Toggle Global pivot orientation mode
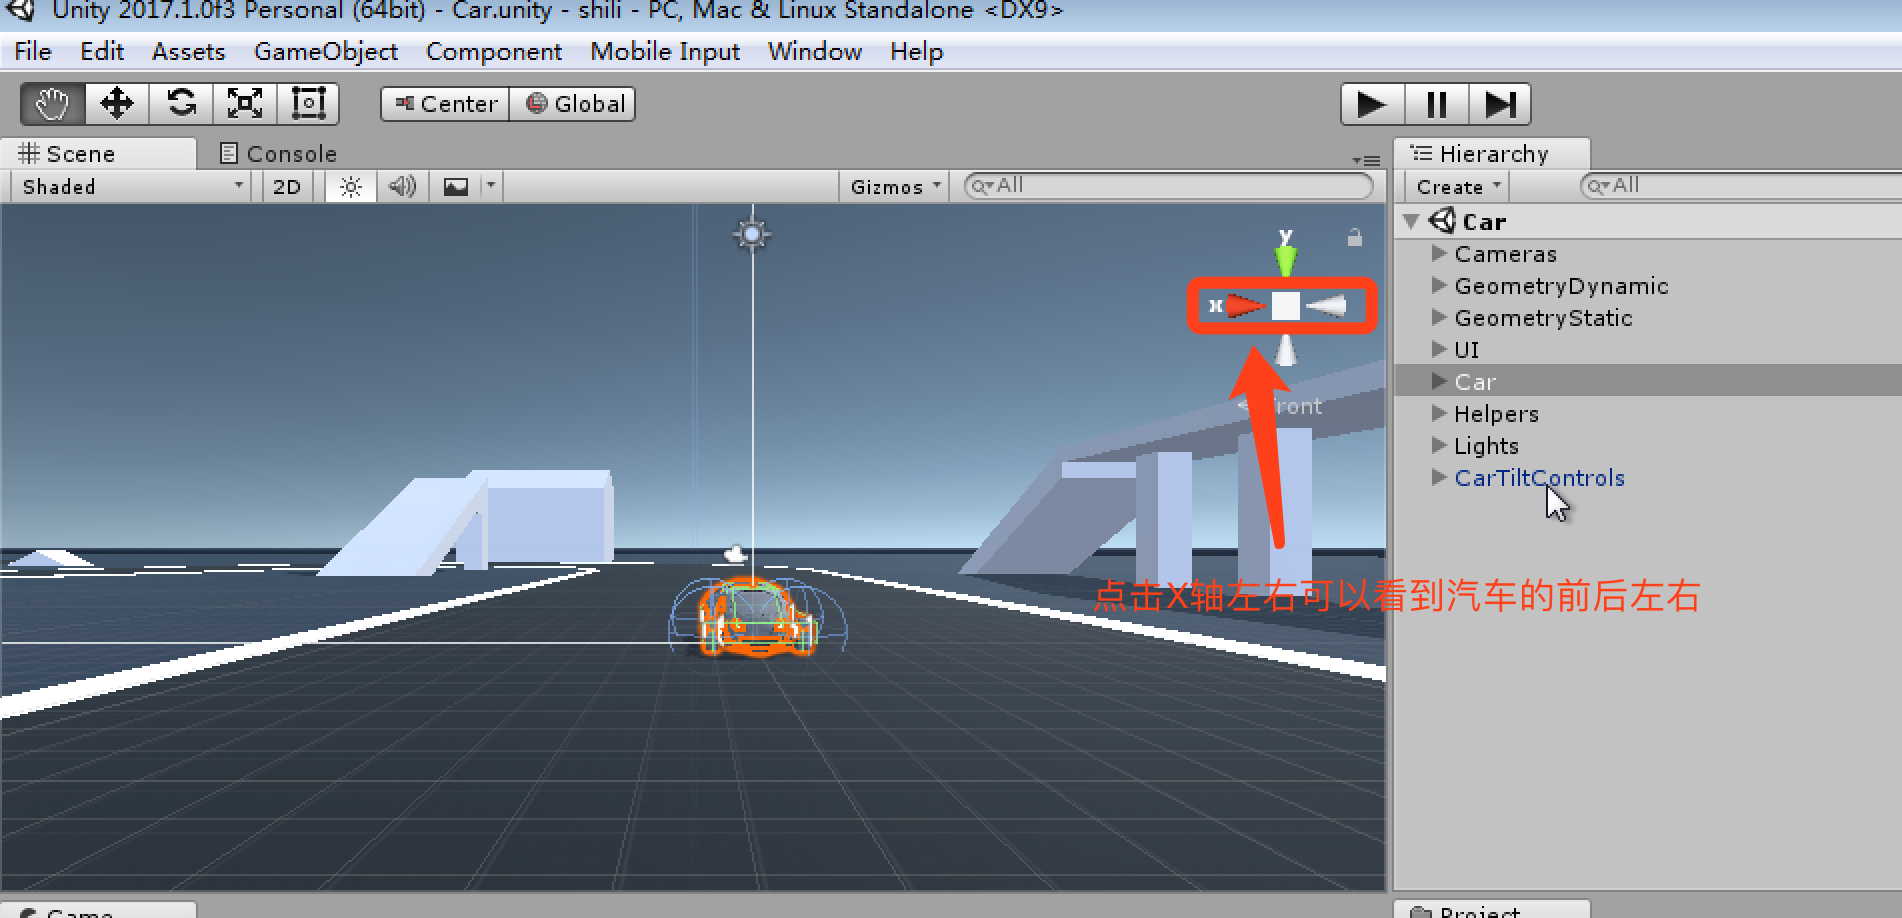Viewport: 1902px width, 918px height. click(573, 103)
